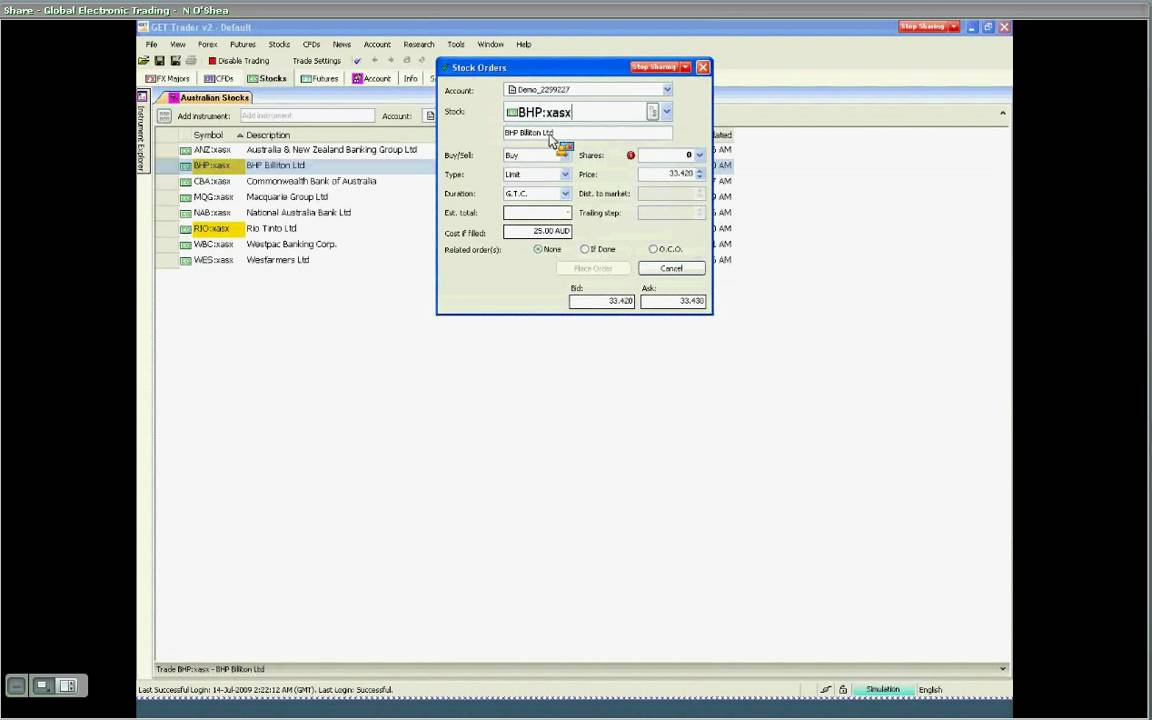Sort by Description column header
The image size is (1152, 720).
click(268, 135)
